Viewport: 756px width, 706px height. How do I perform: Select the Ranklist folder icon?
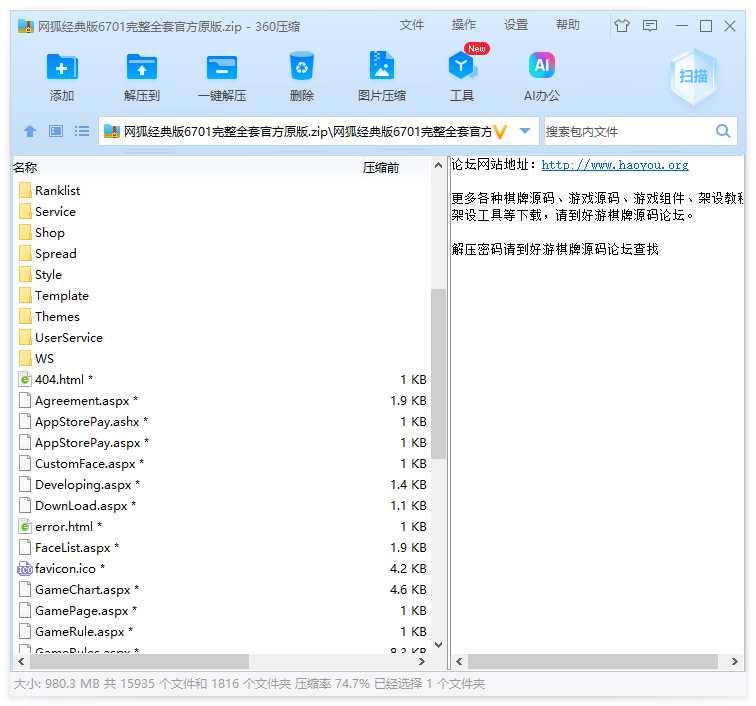click(x=25, y=190)
